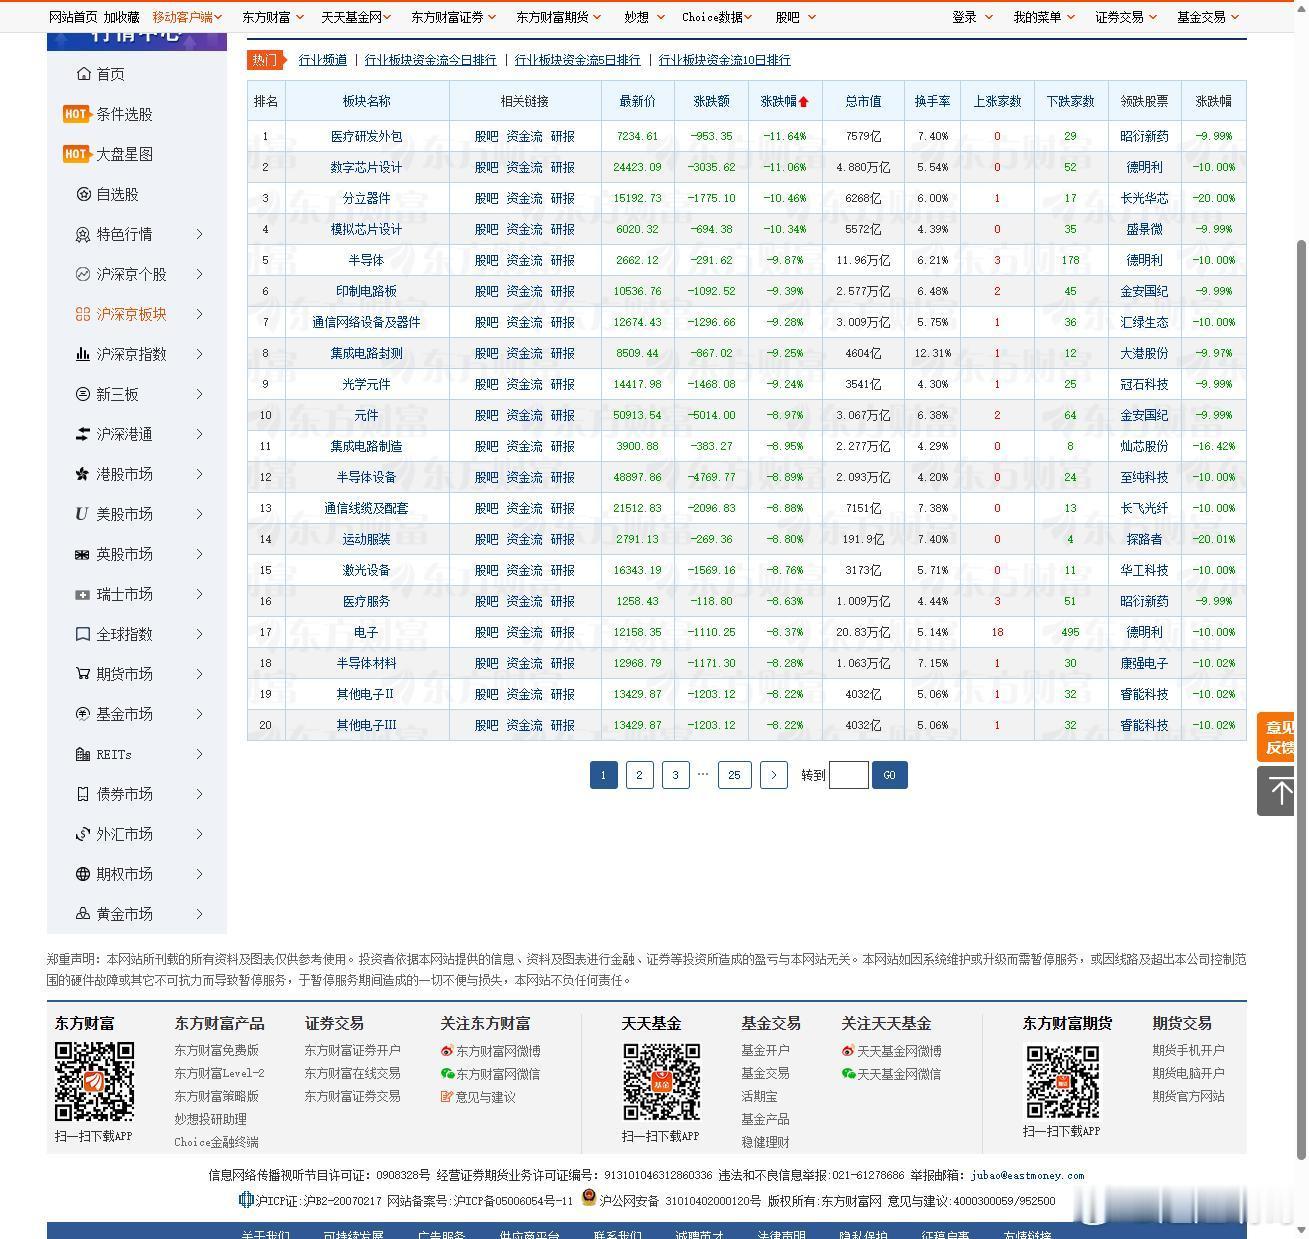1309x1239 pixels.
Task: Click the next page arrow button
Action: click(774, 775)
